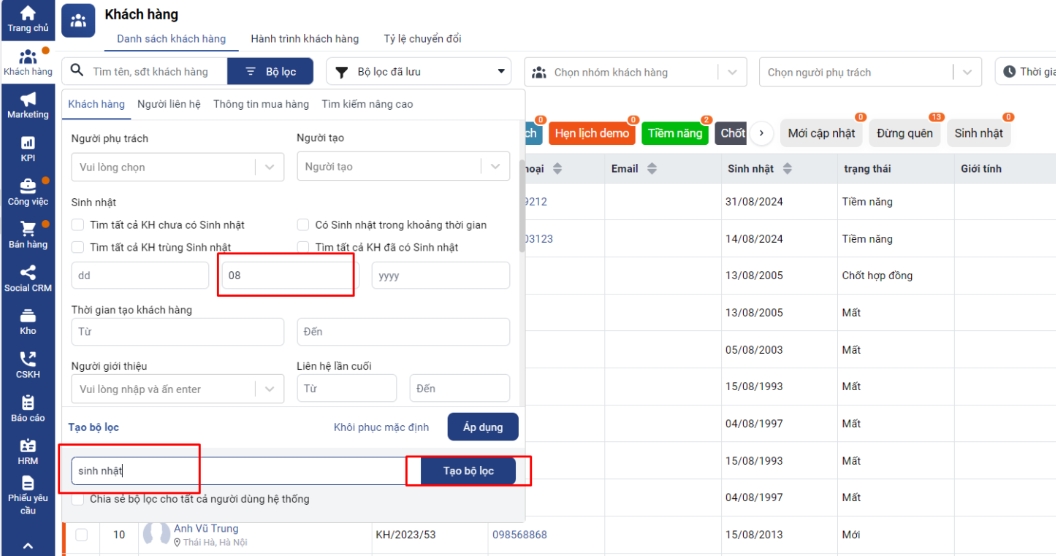Viewport: 1056px width, 556px height.
Task: Tick 'Chia sẻ bộ lọc' checkbox
Action: pyautogui.click(x=78, y=499)
